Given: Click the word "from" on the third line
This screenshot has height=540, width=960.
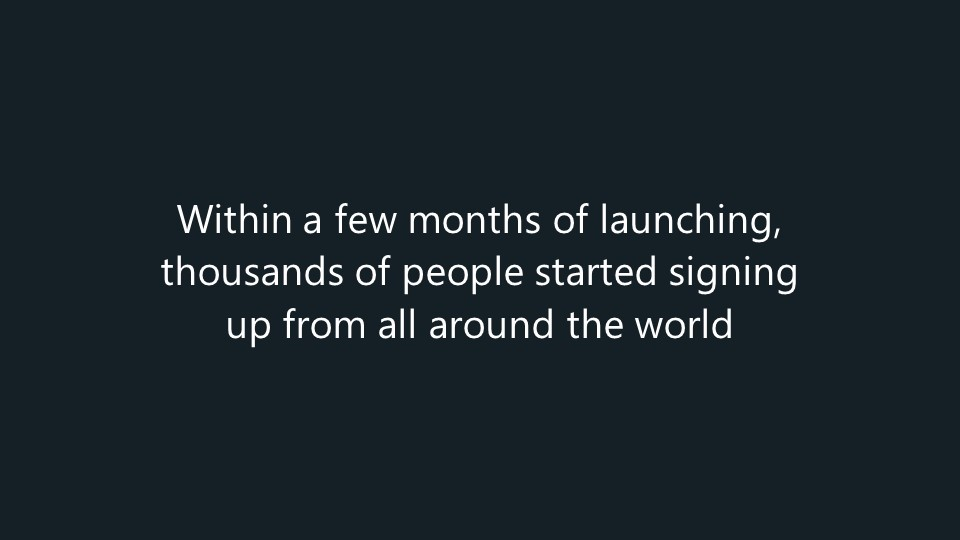Looking at the screenshot, I should click(x=318, y=326).
